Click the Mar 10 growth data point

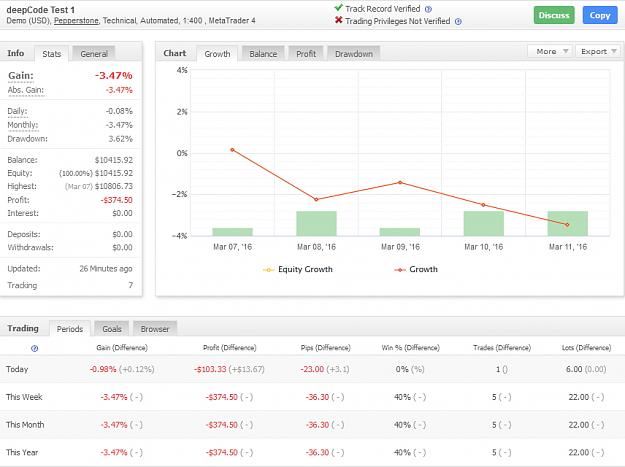pos(483,205)
